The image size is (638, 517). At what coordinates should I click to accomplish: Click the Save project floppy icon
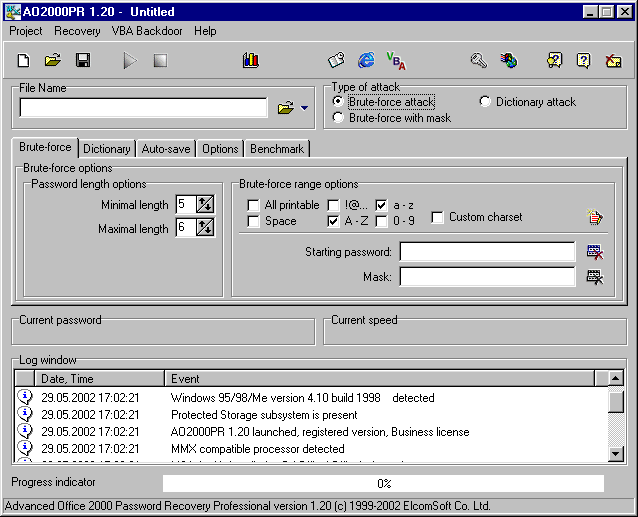click(83, 61)
